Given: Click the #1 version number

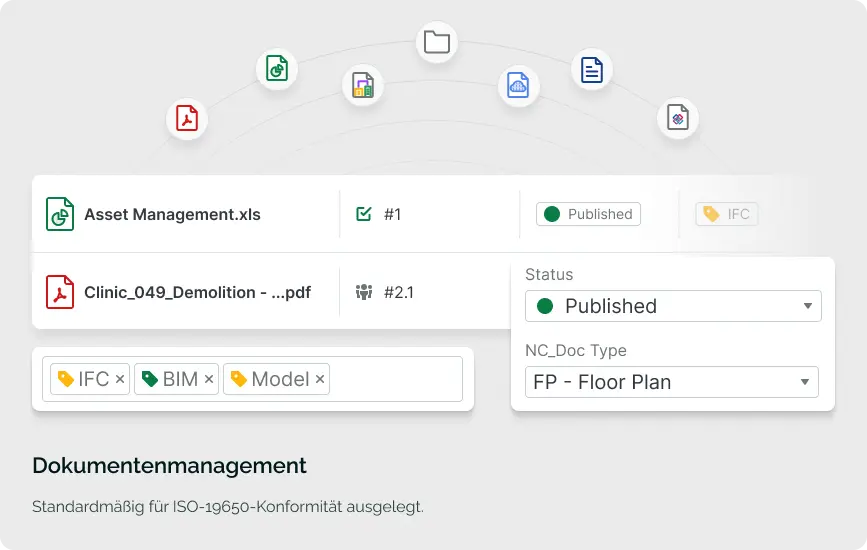Looking at the screenshot, I should click(x=393, y=214).
